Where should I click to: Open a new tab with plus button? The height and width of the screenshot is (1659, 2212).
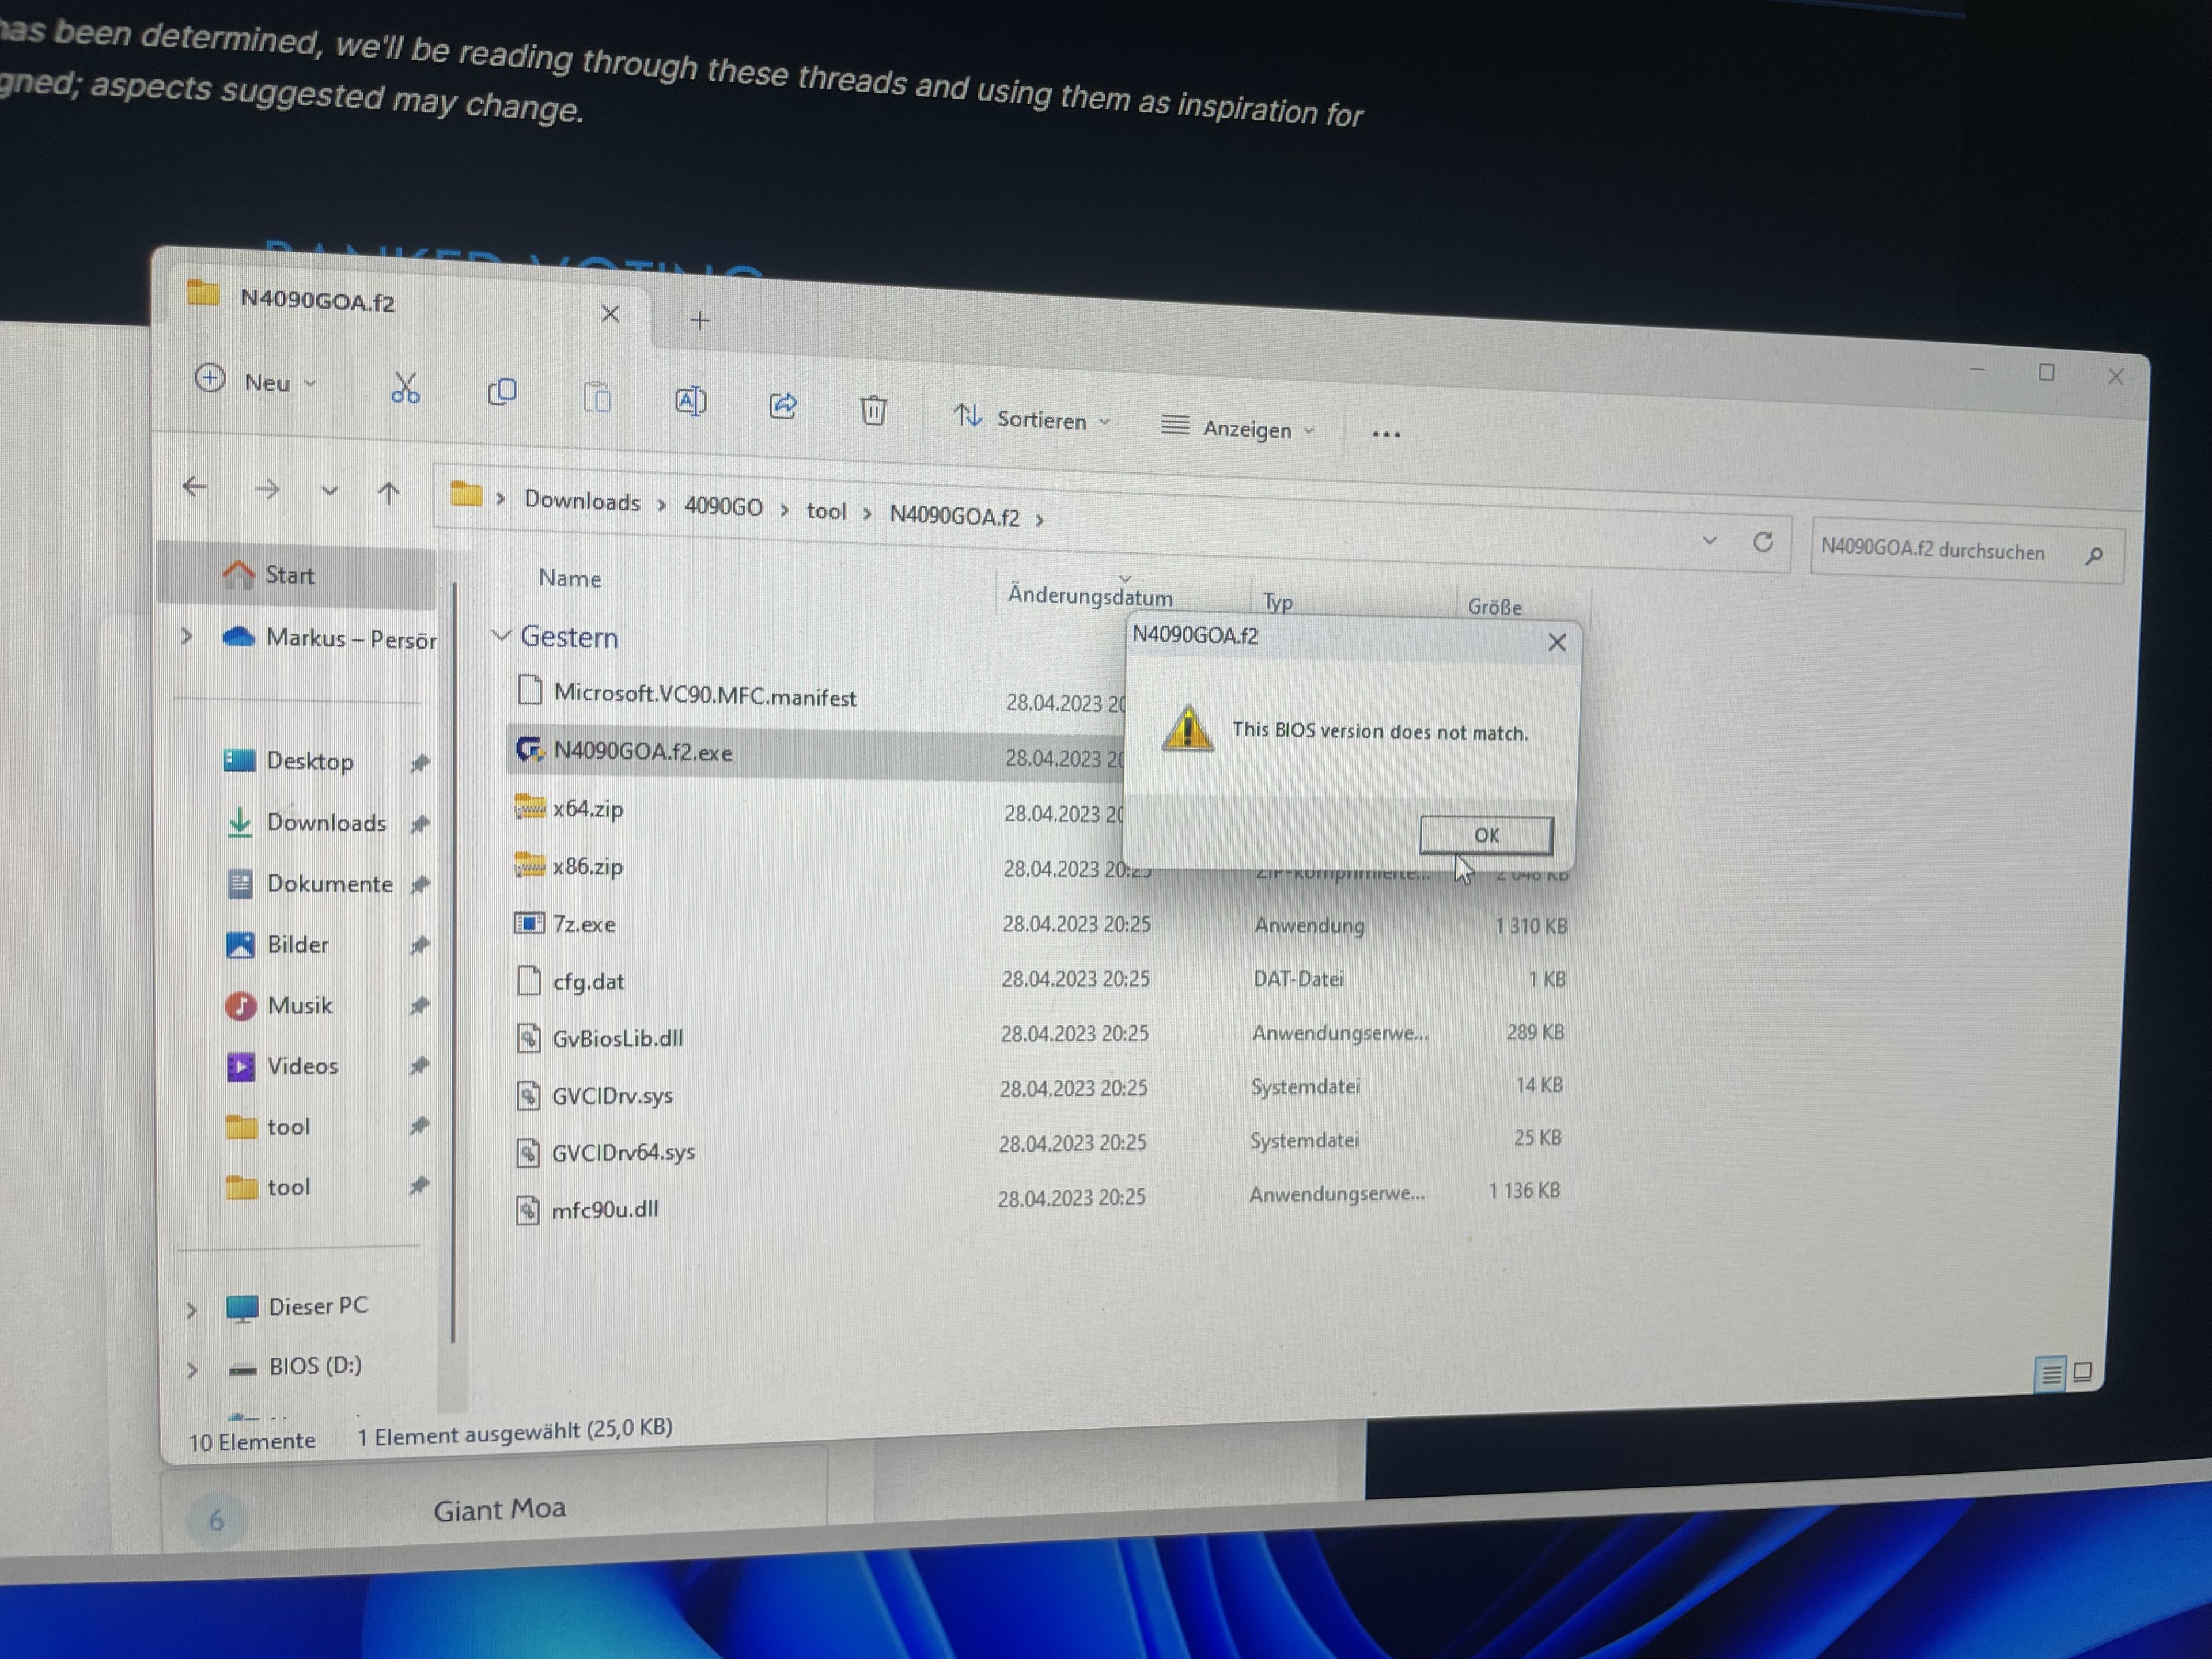pyautogui.click(x=700, y=320)
